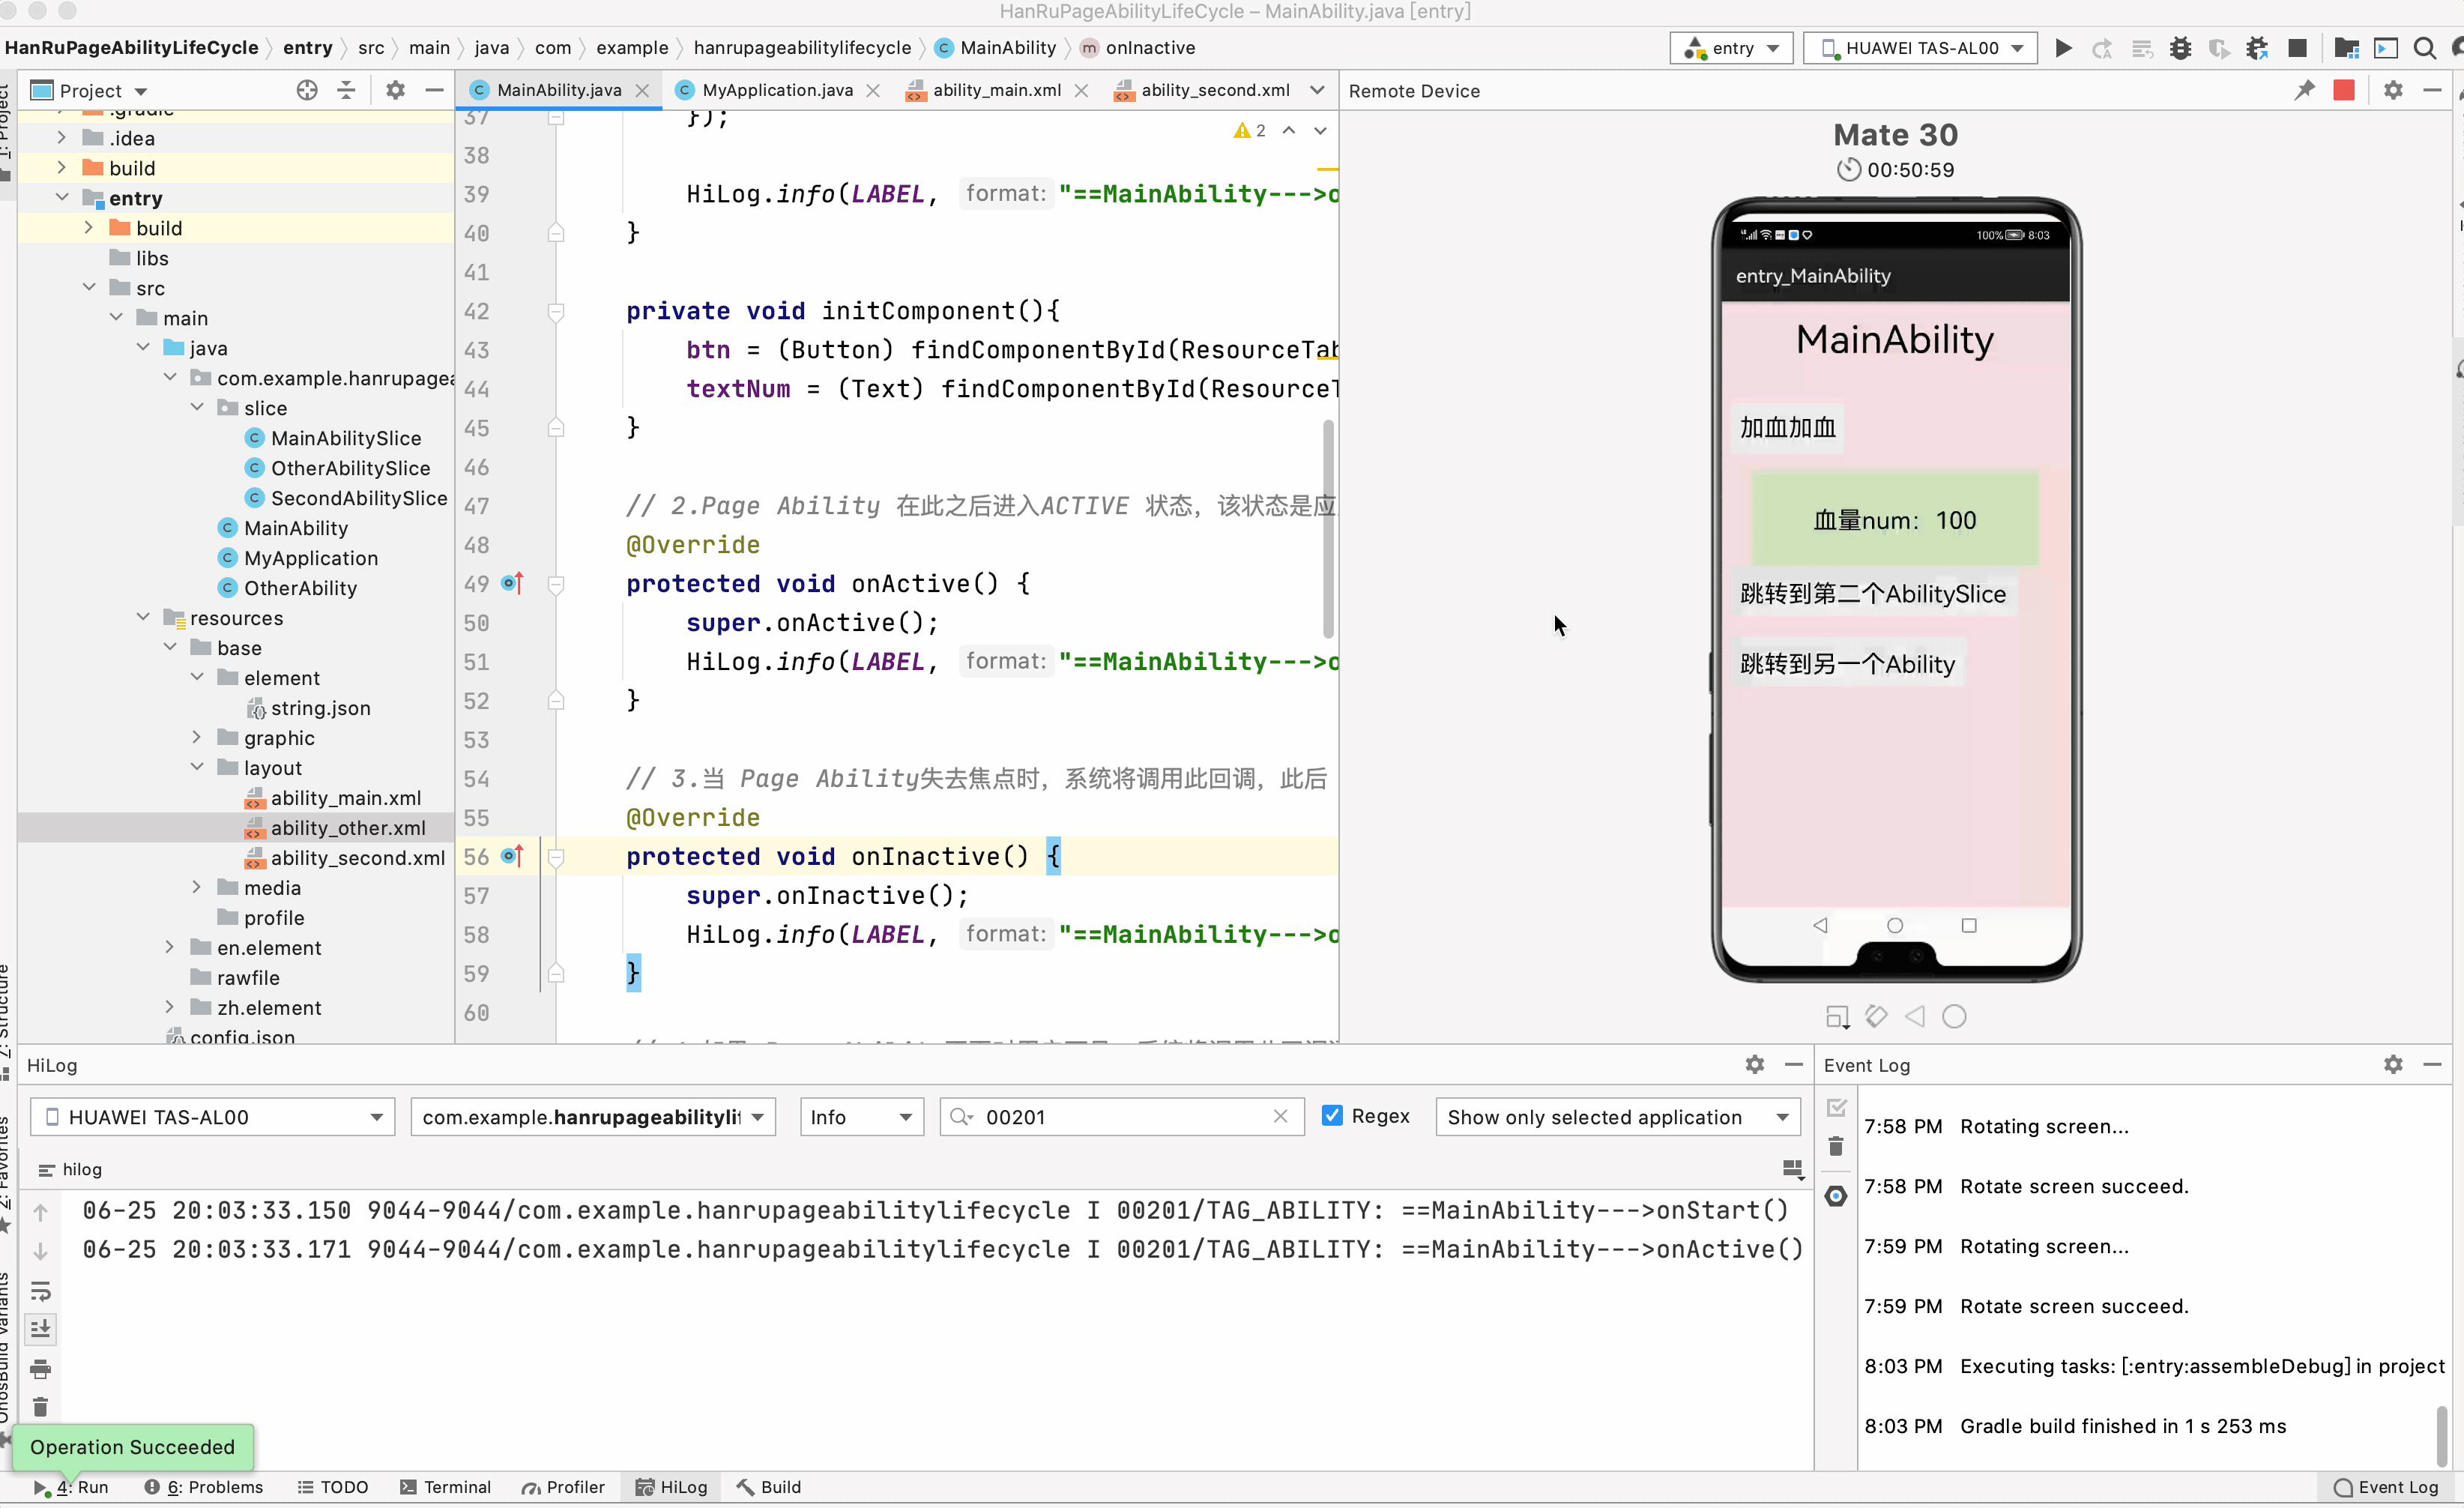The width and height of the screenshot is (2464, 1508).
Task: Click the device screenshot icon on emulator toolbar
Action: coord(1838,1017)
